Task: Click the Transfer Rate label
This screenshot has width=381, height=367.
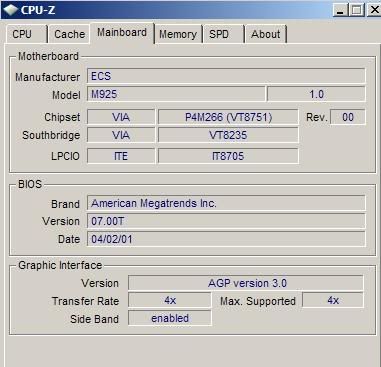Action: 85,301
